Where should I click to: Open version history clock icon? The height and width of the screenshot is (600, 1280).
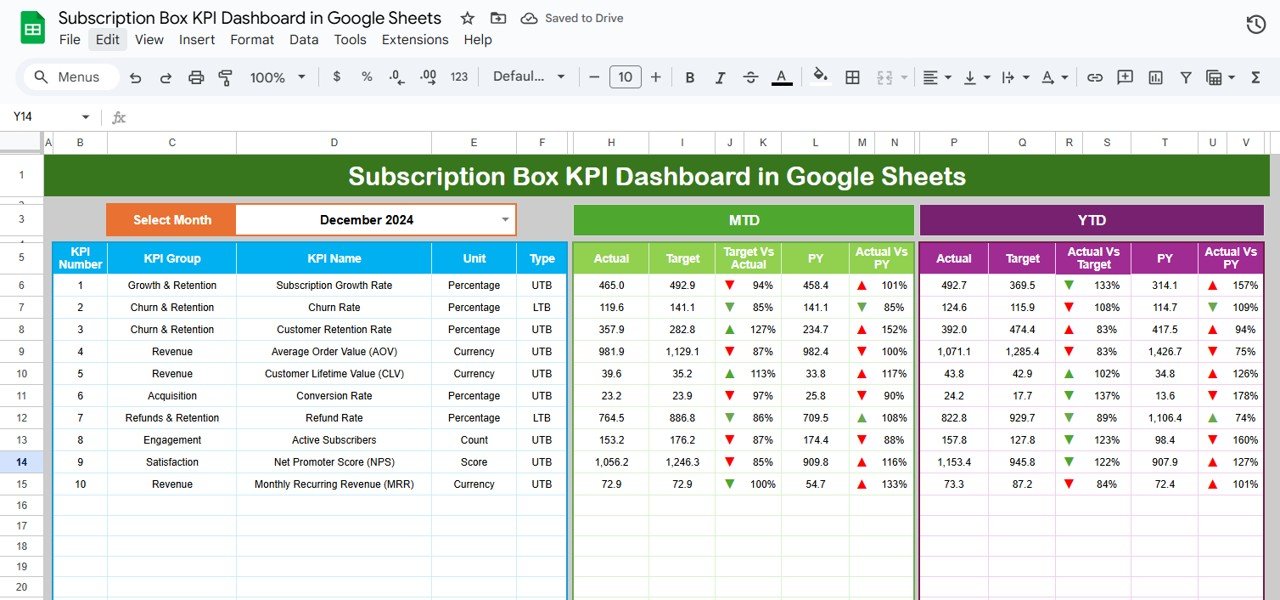click(1256, 25)
